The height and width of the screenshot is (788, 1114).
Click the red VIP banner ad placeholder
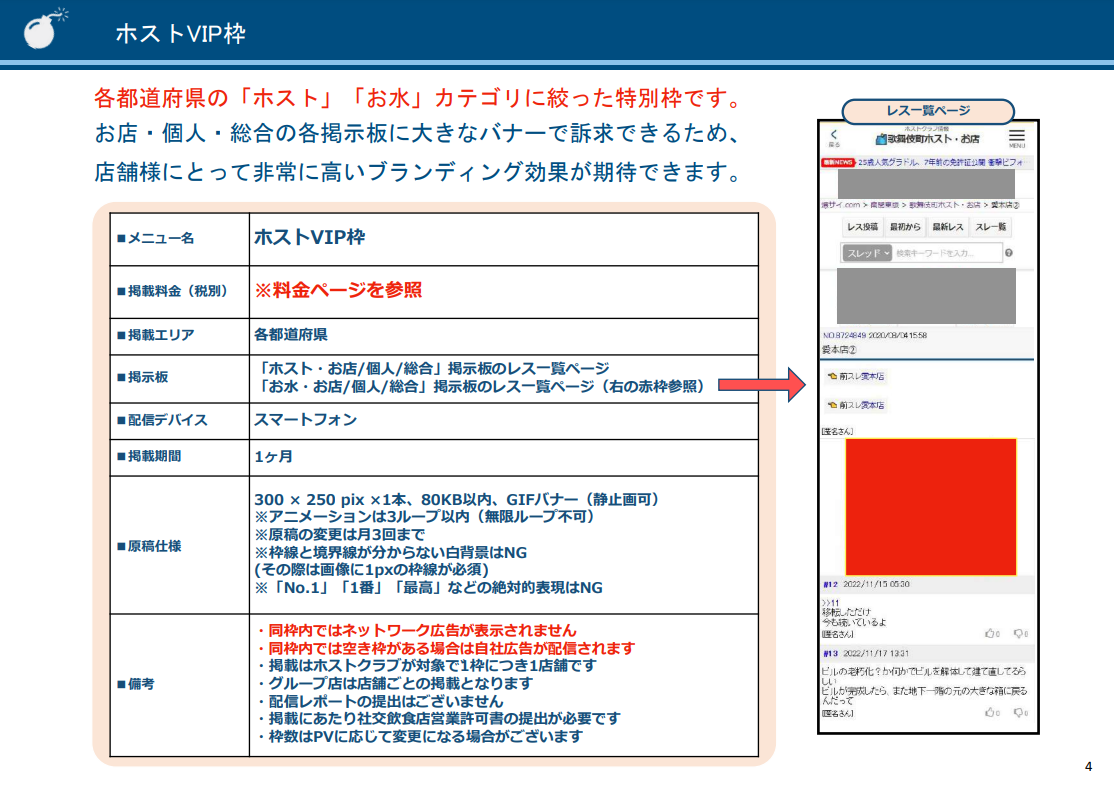[931, 507]
